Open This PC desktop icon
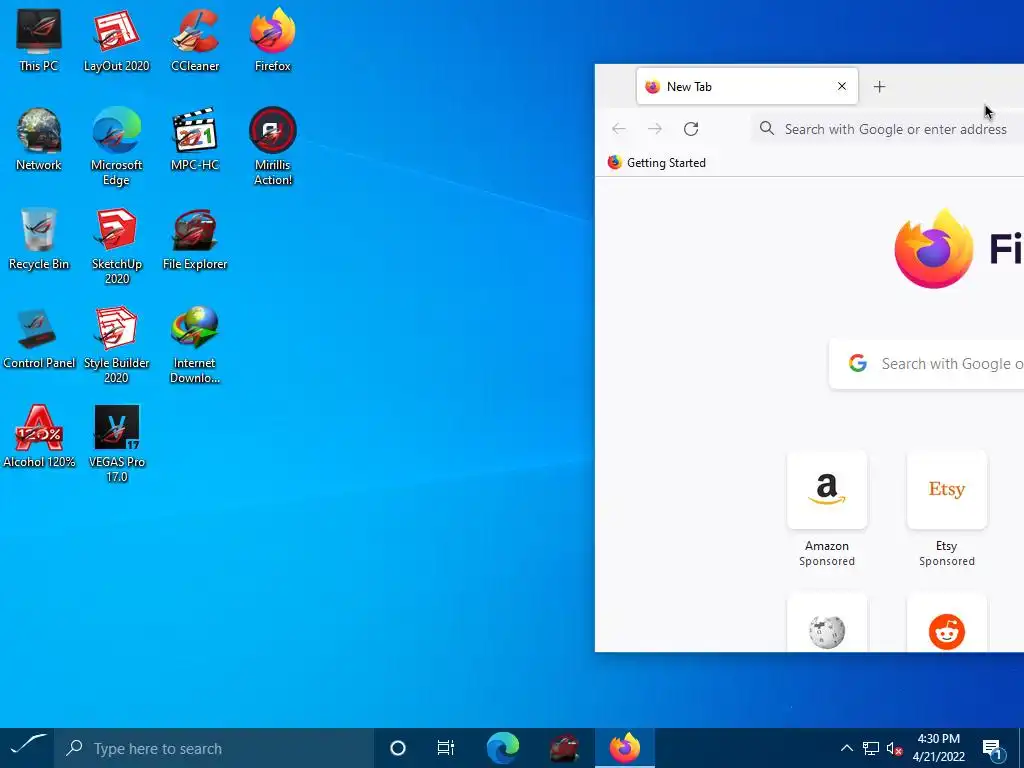The width and height of the screenshot is (1024, 768). [x=39, y=40]
